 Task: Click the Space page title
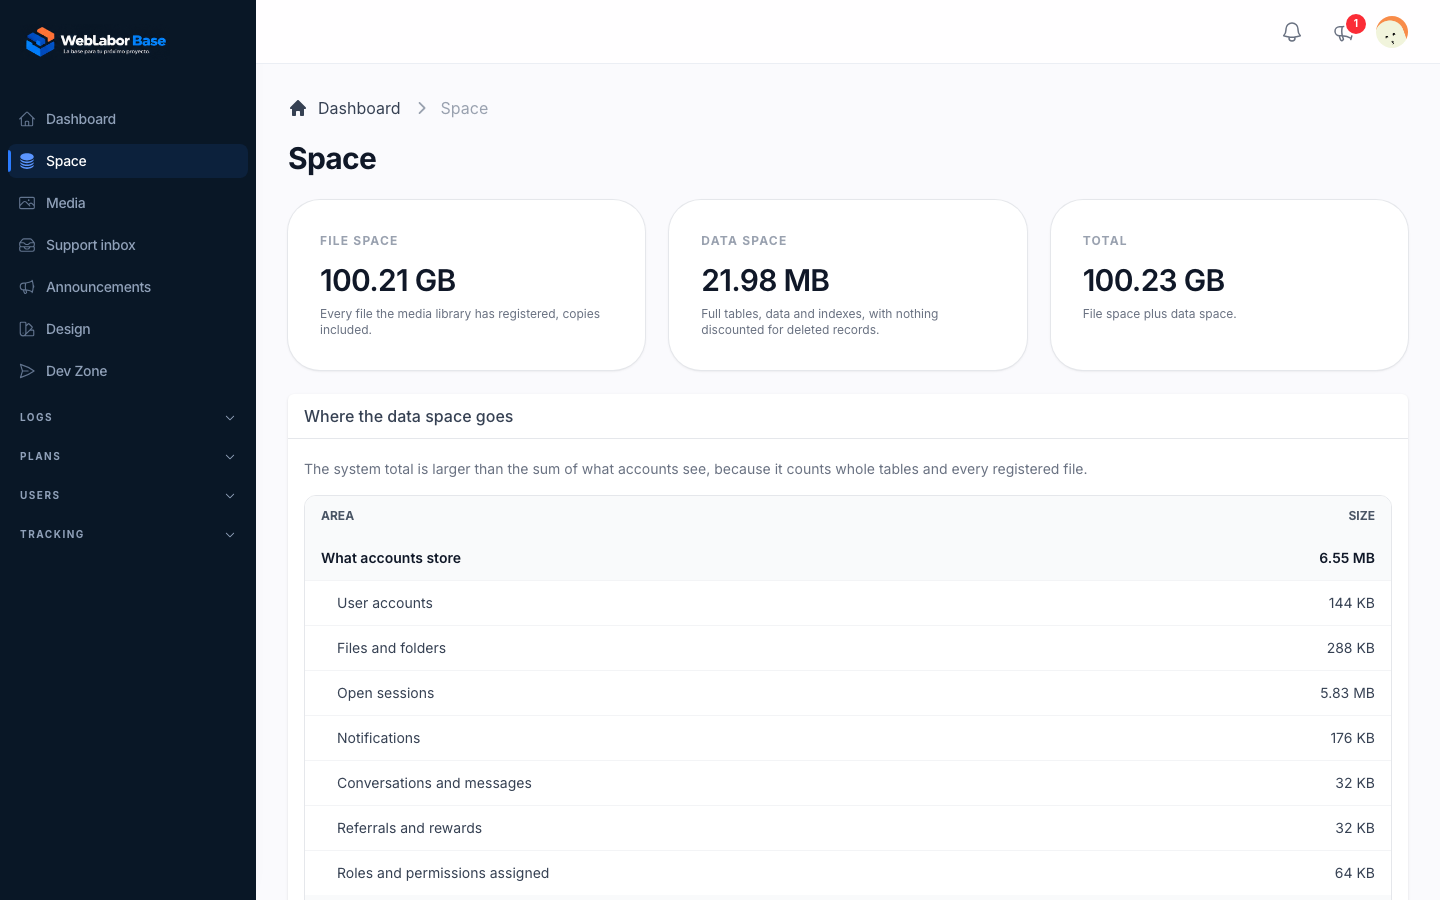coord(332,159)
